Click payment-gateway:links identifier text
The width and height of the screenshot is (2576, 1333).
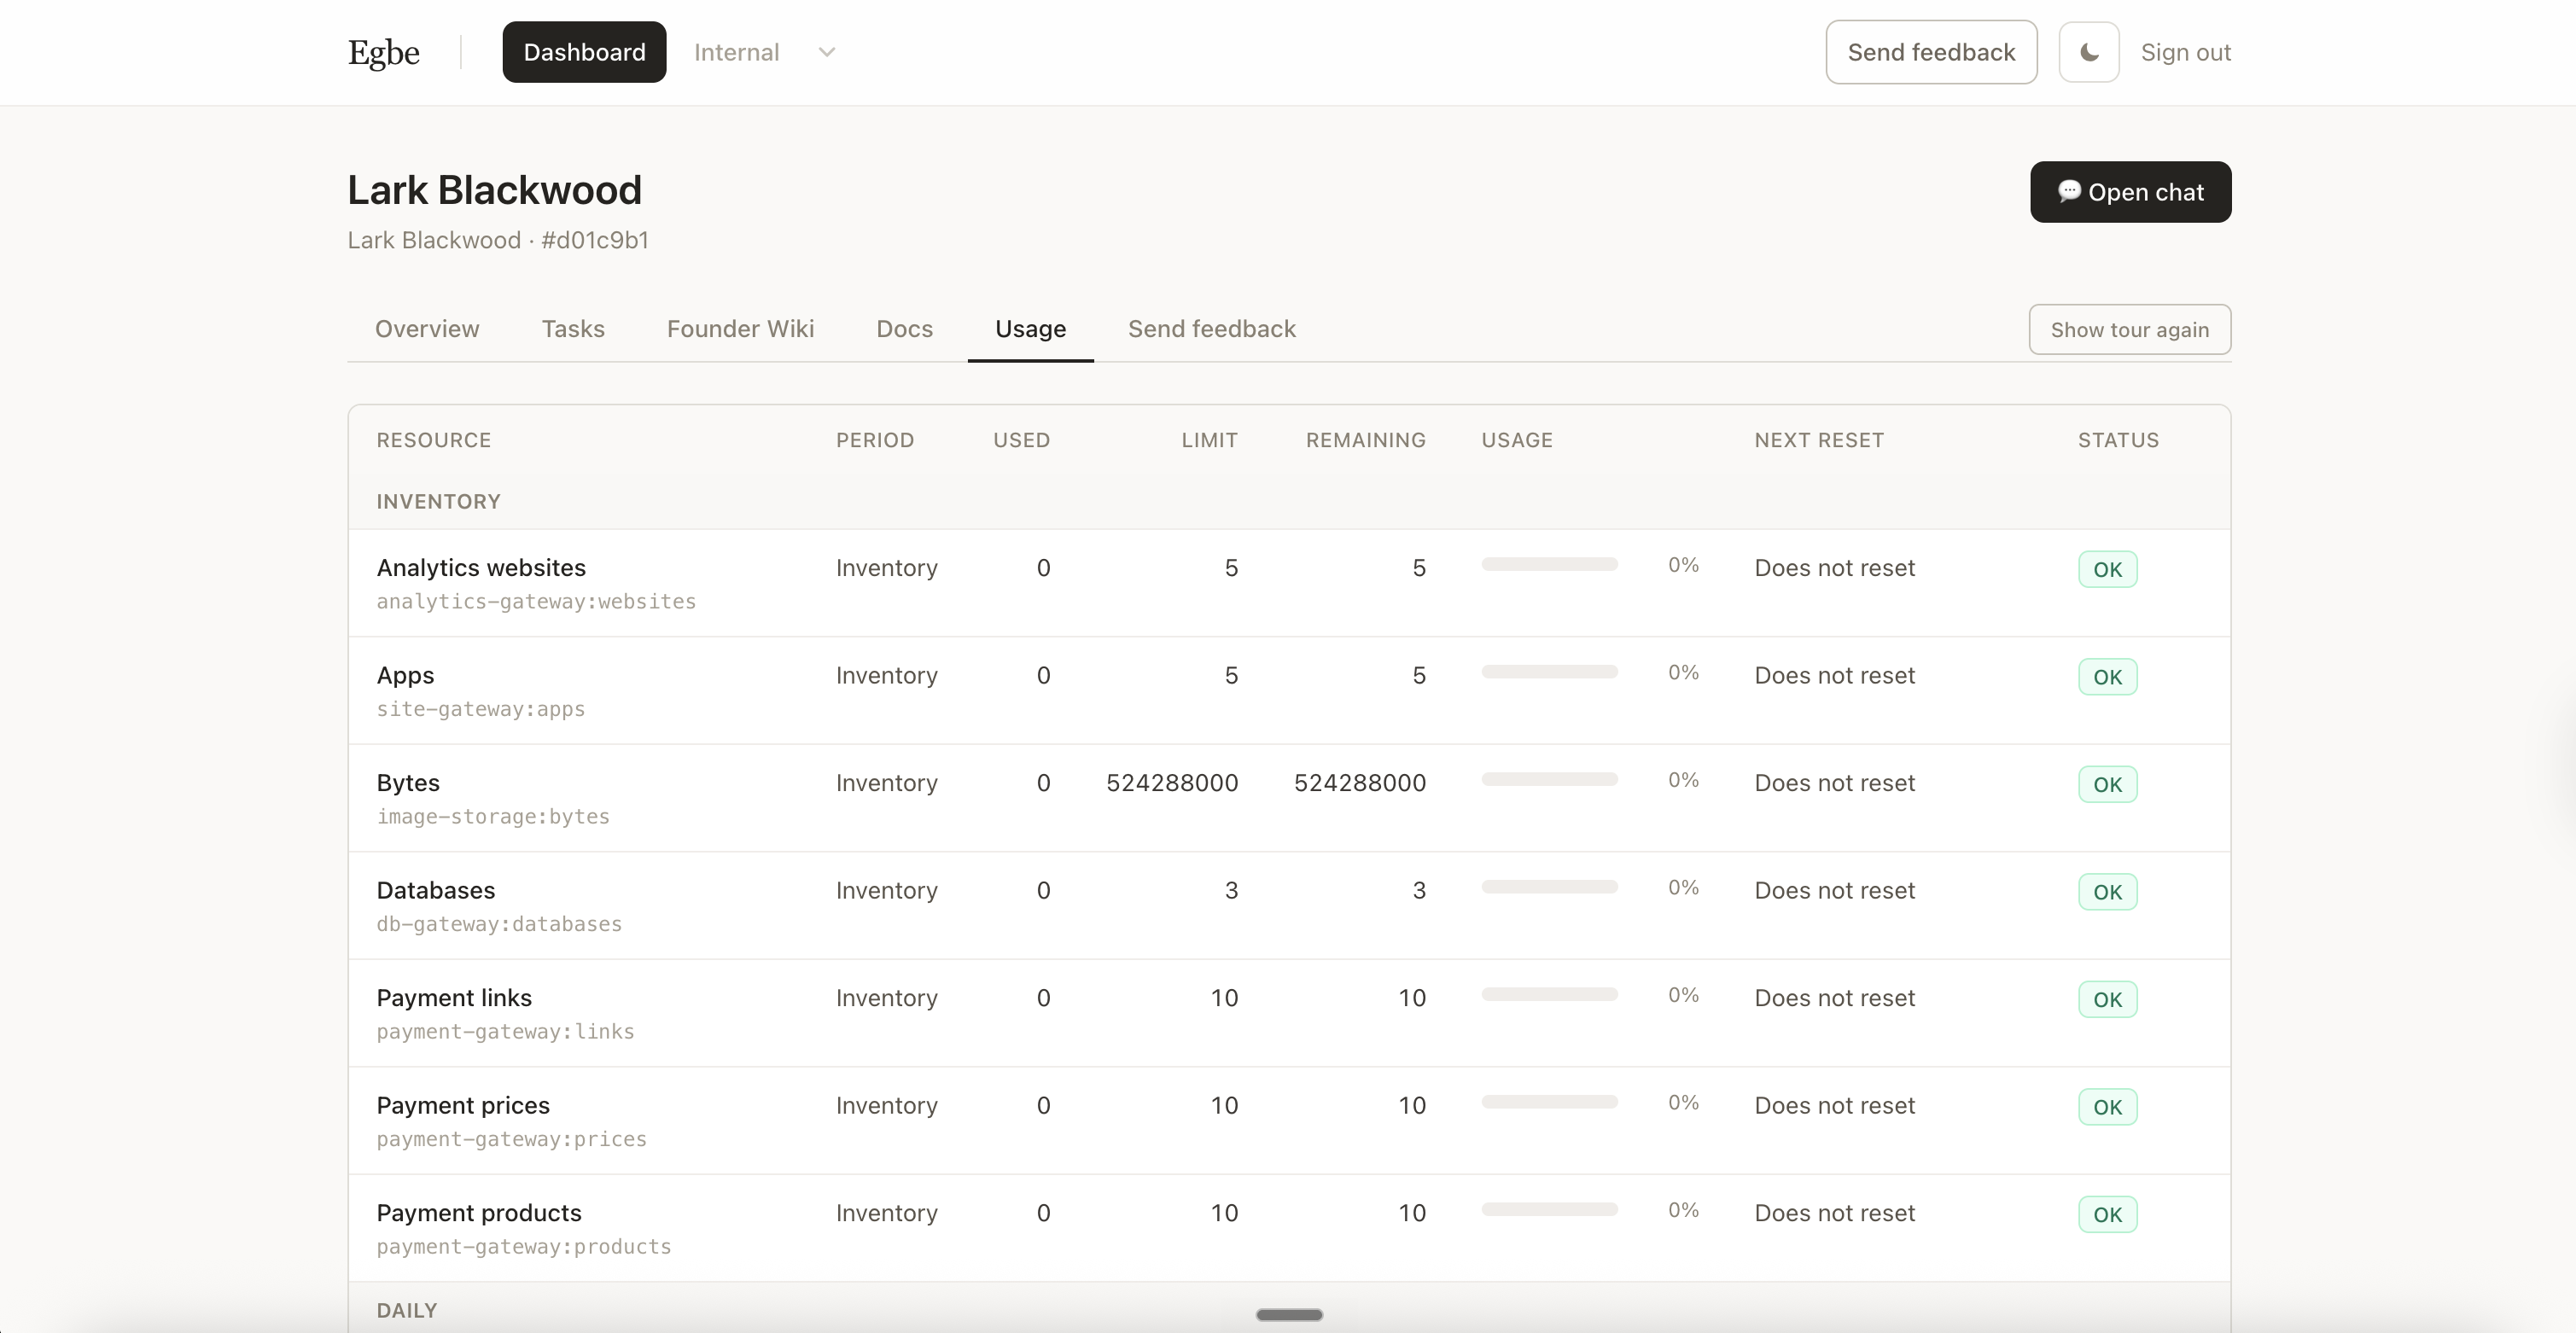click(505, 1032)
